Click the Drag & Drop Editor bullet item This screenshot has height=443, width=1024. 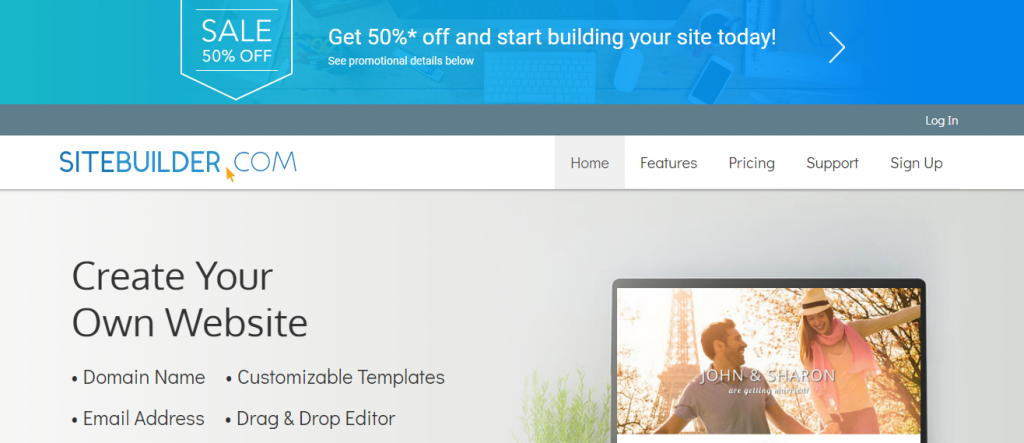coord(310,418)
